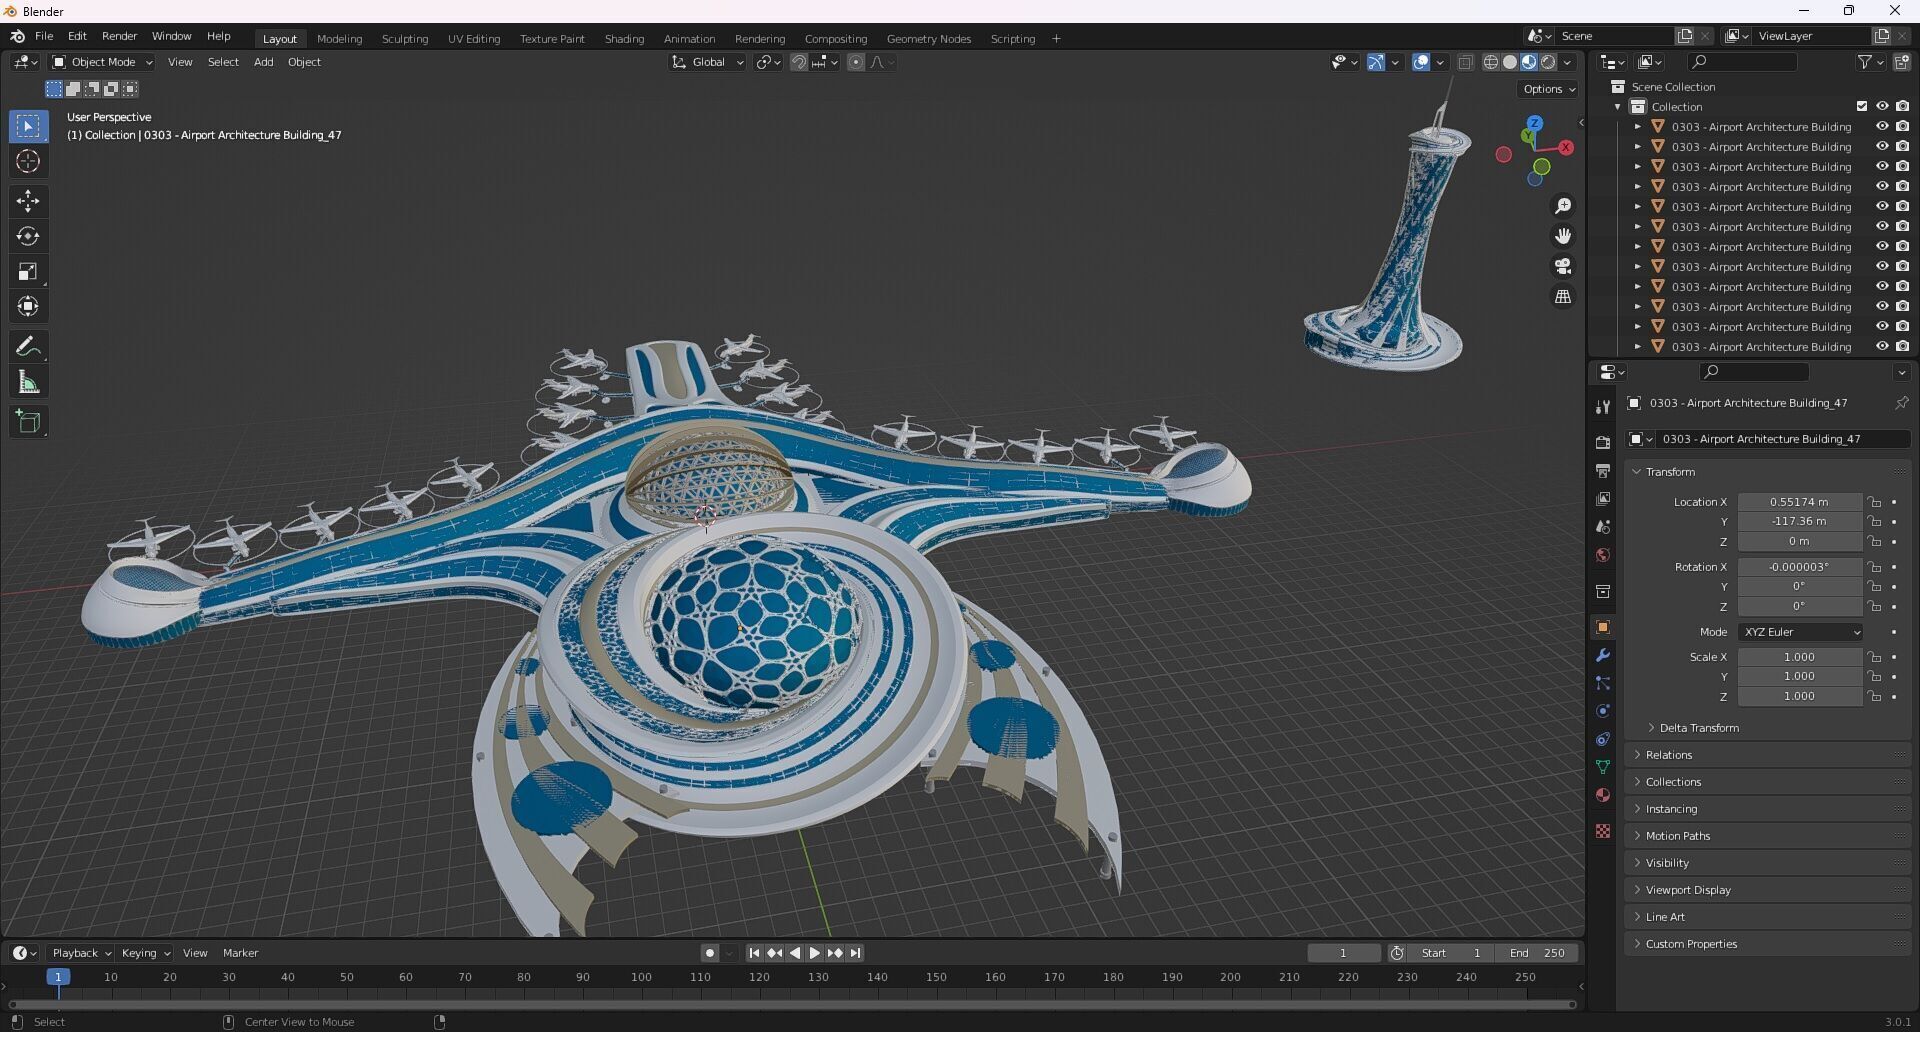Activate the Scale tool

click(x=28, y=271)
